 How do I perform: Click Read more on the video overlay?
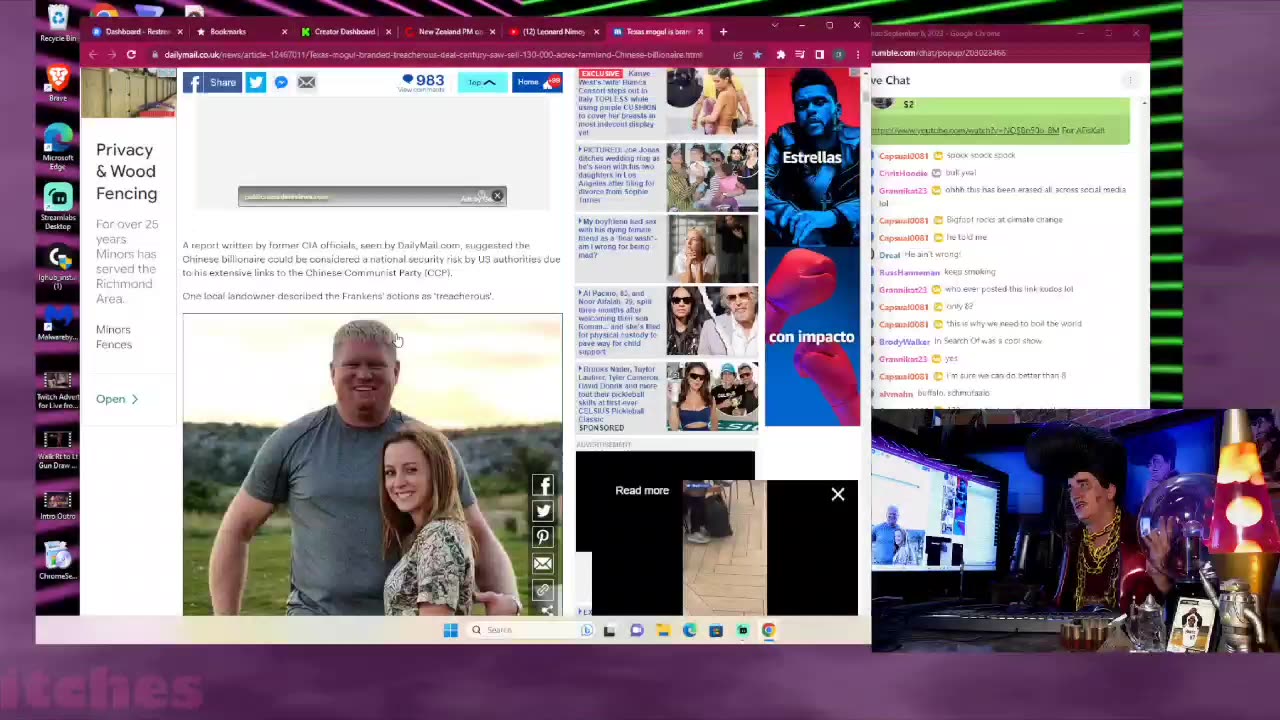(x=642, y=490)
